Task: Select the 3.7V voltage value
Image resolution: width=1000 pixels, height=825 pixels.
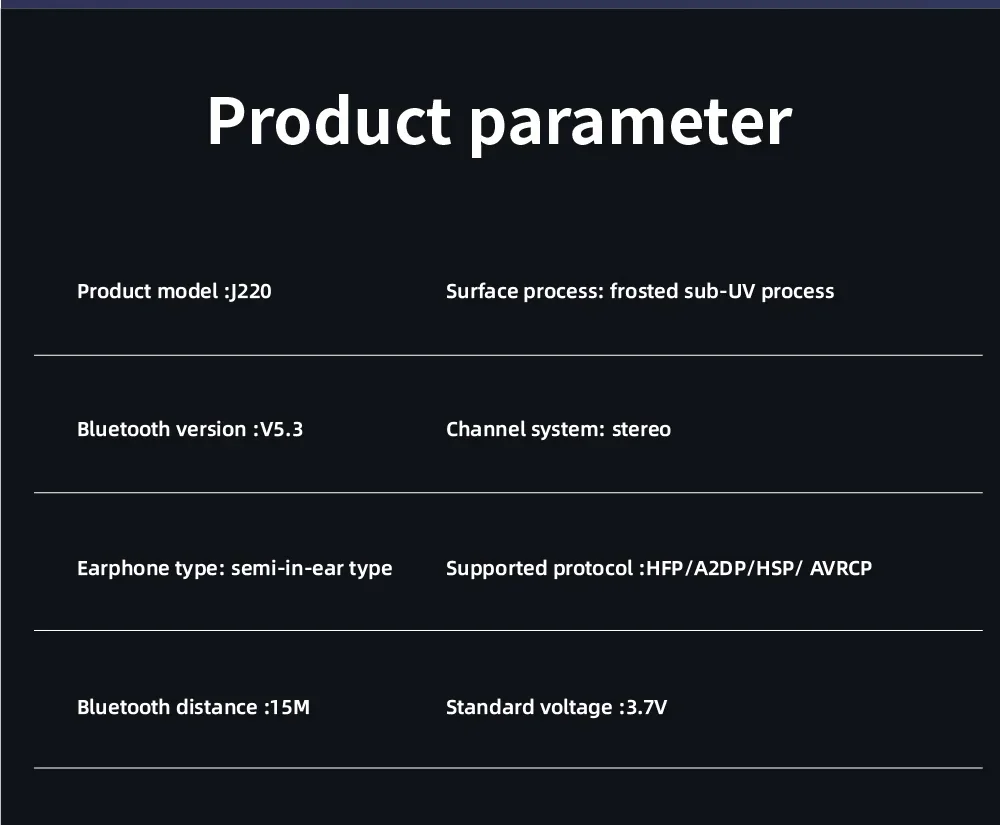Action: tap(644, 708)
